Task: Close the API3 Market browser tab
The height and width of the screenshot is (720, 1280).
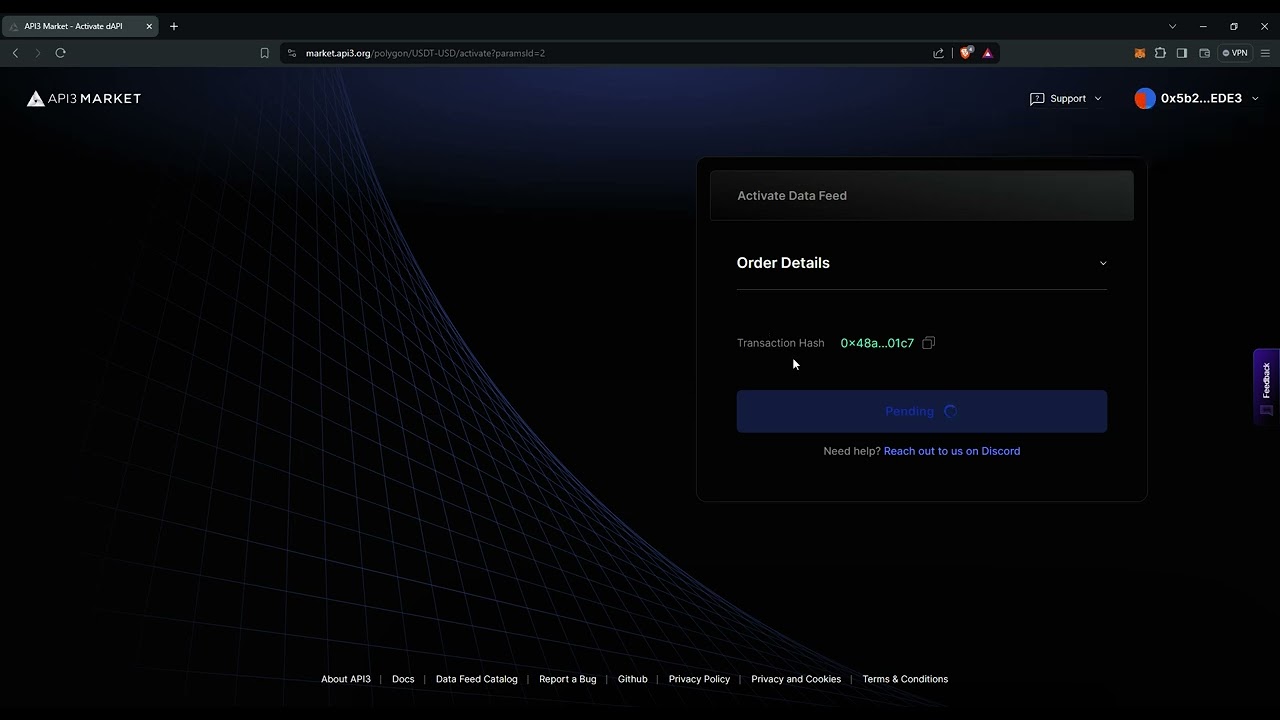Action: 149,26
